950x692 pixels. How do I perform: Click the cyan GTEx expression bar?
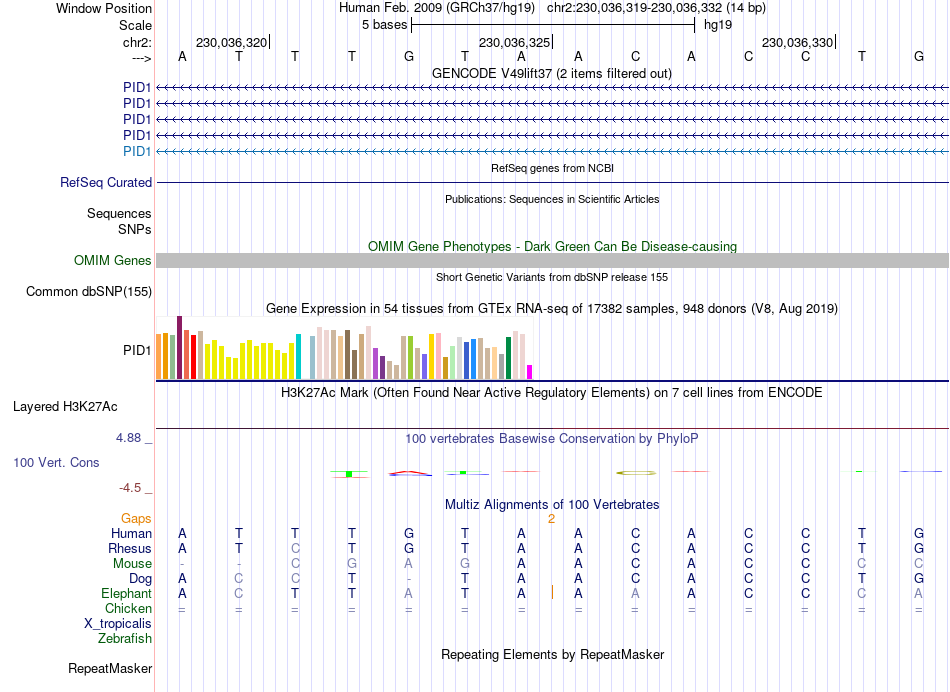tap(298, 356)
